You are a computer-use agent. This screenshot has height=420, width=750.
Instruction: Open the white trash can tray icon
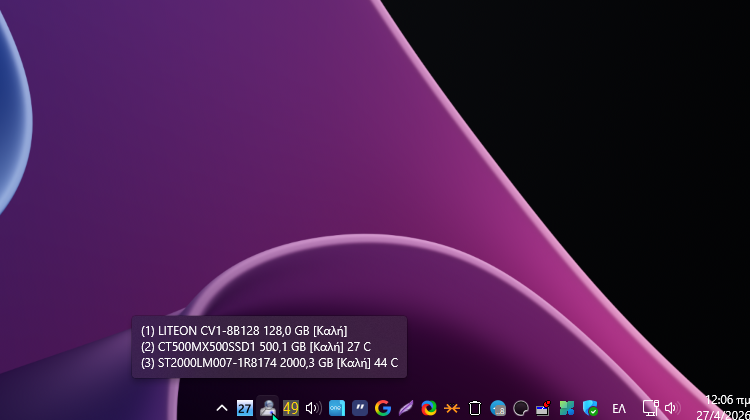click(x=475, y=408)
